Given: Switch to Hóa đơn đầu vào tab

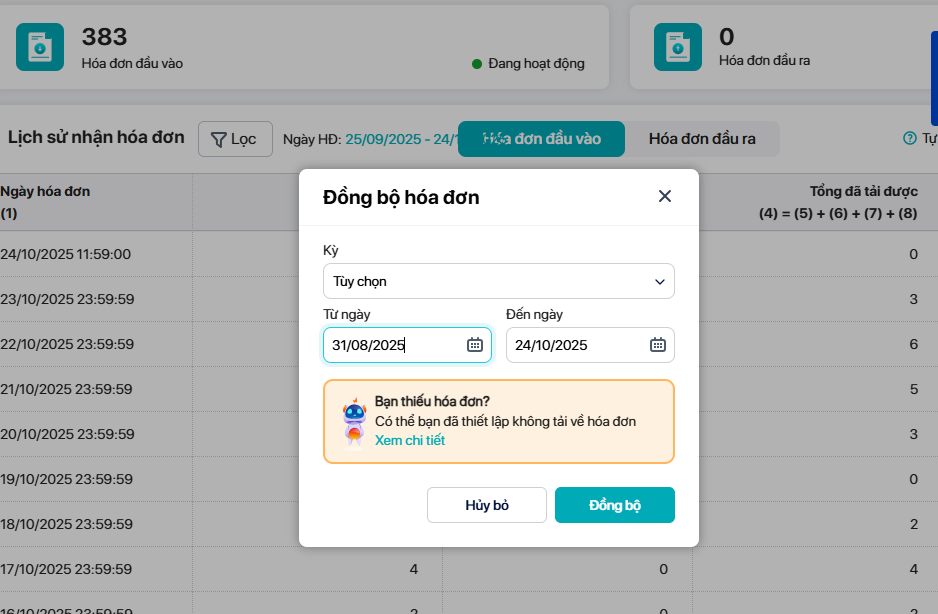Looking at the screenshot, I should tap(541, 139).
